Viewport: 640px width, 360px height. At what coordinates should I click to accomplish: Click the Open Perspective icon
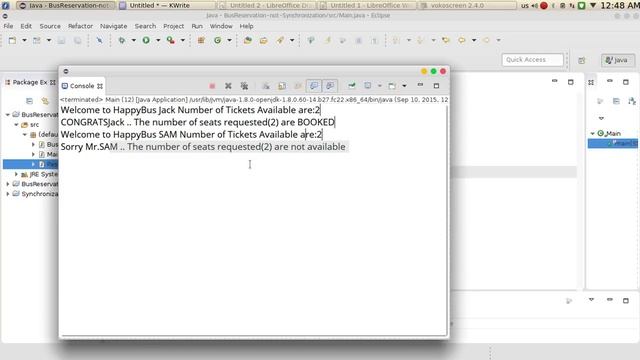click(x=582, y=60)
